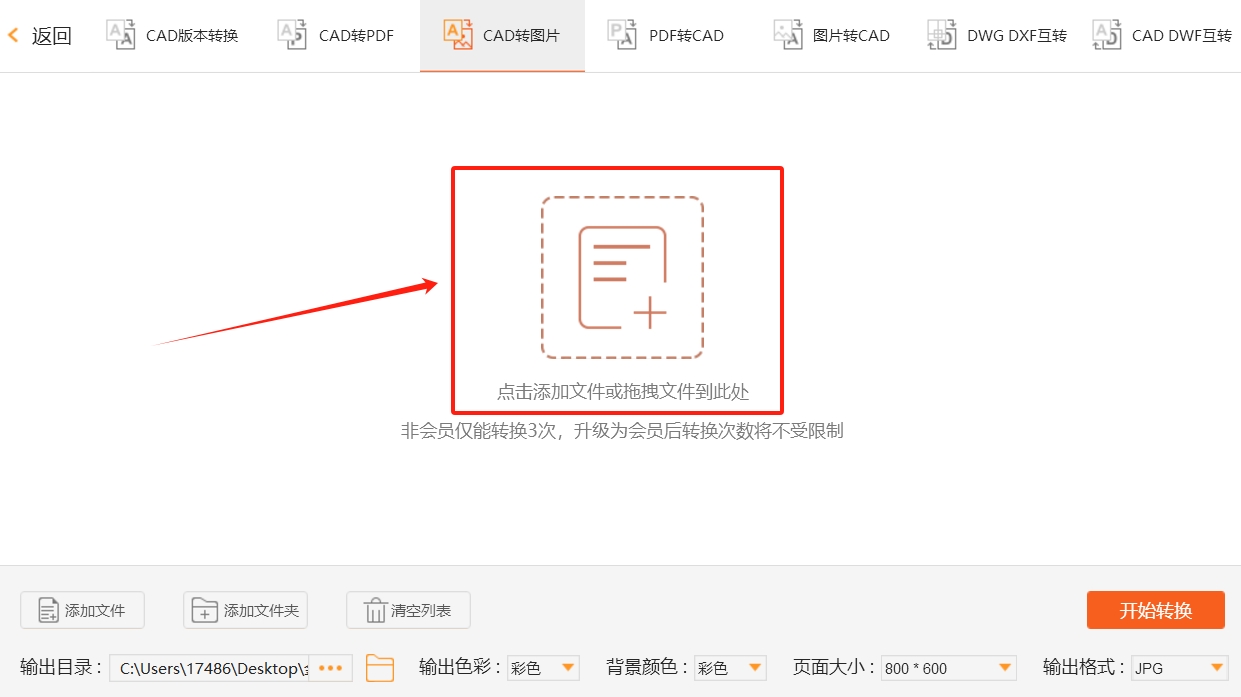Click the CAD转图片 tab icon
Screen dimensions: 1241x697
[x=458, y=35]
